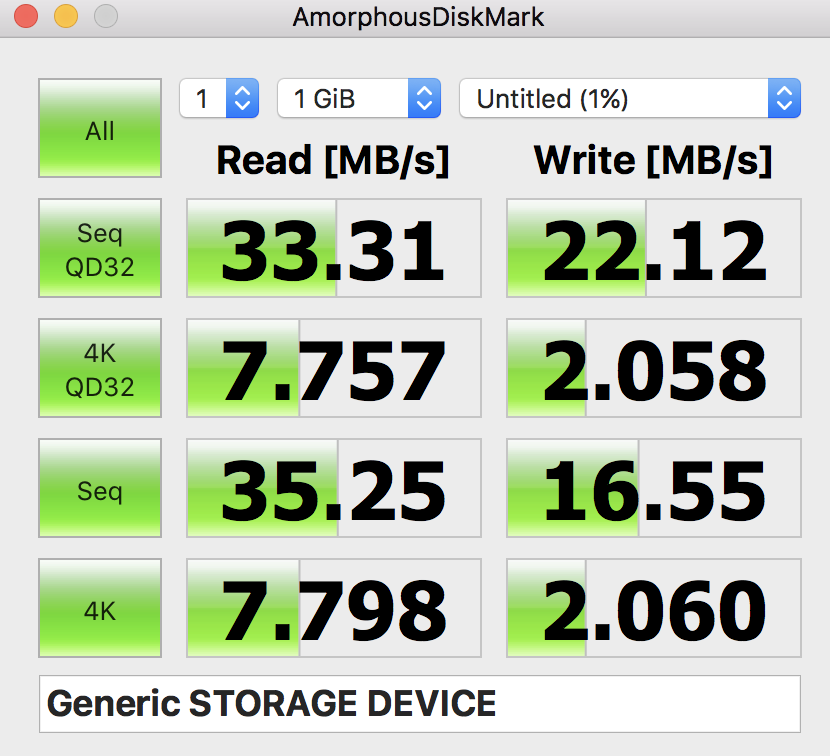The width and height of the screenshot is (830, 756).
Task: Start the Seq QD32 benchmark
Action: (x=100, y=248)
